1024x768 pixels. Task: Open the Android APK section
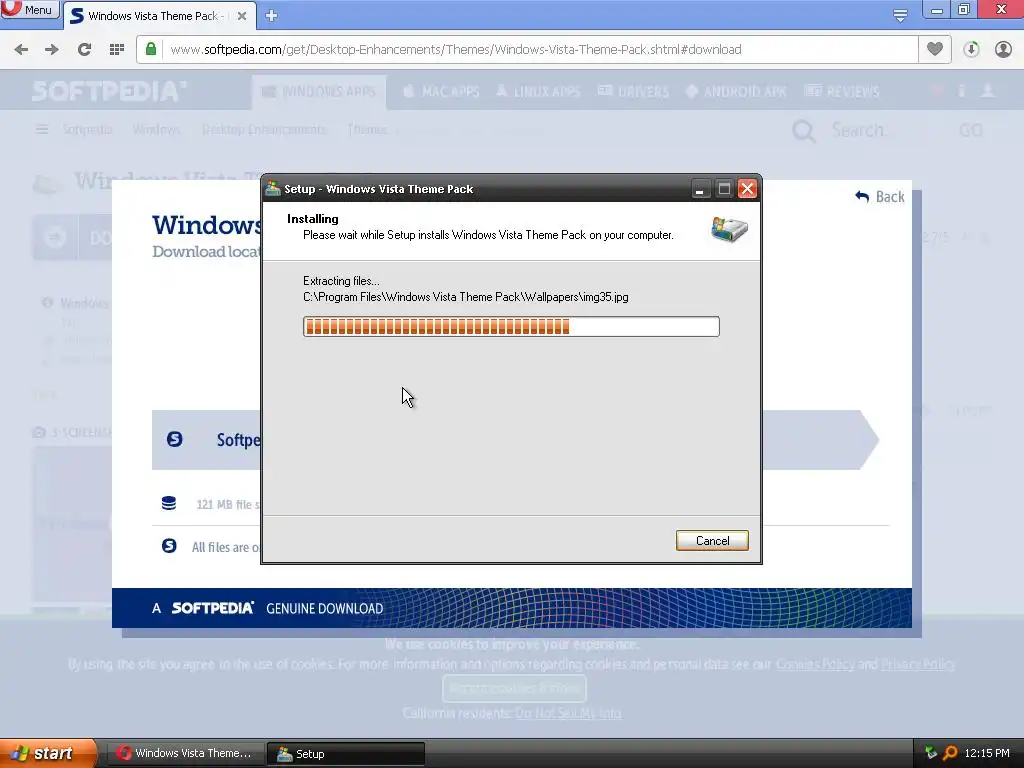tap(735, 91)
